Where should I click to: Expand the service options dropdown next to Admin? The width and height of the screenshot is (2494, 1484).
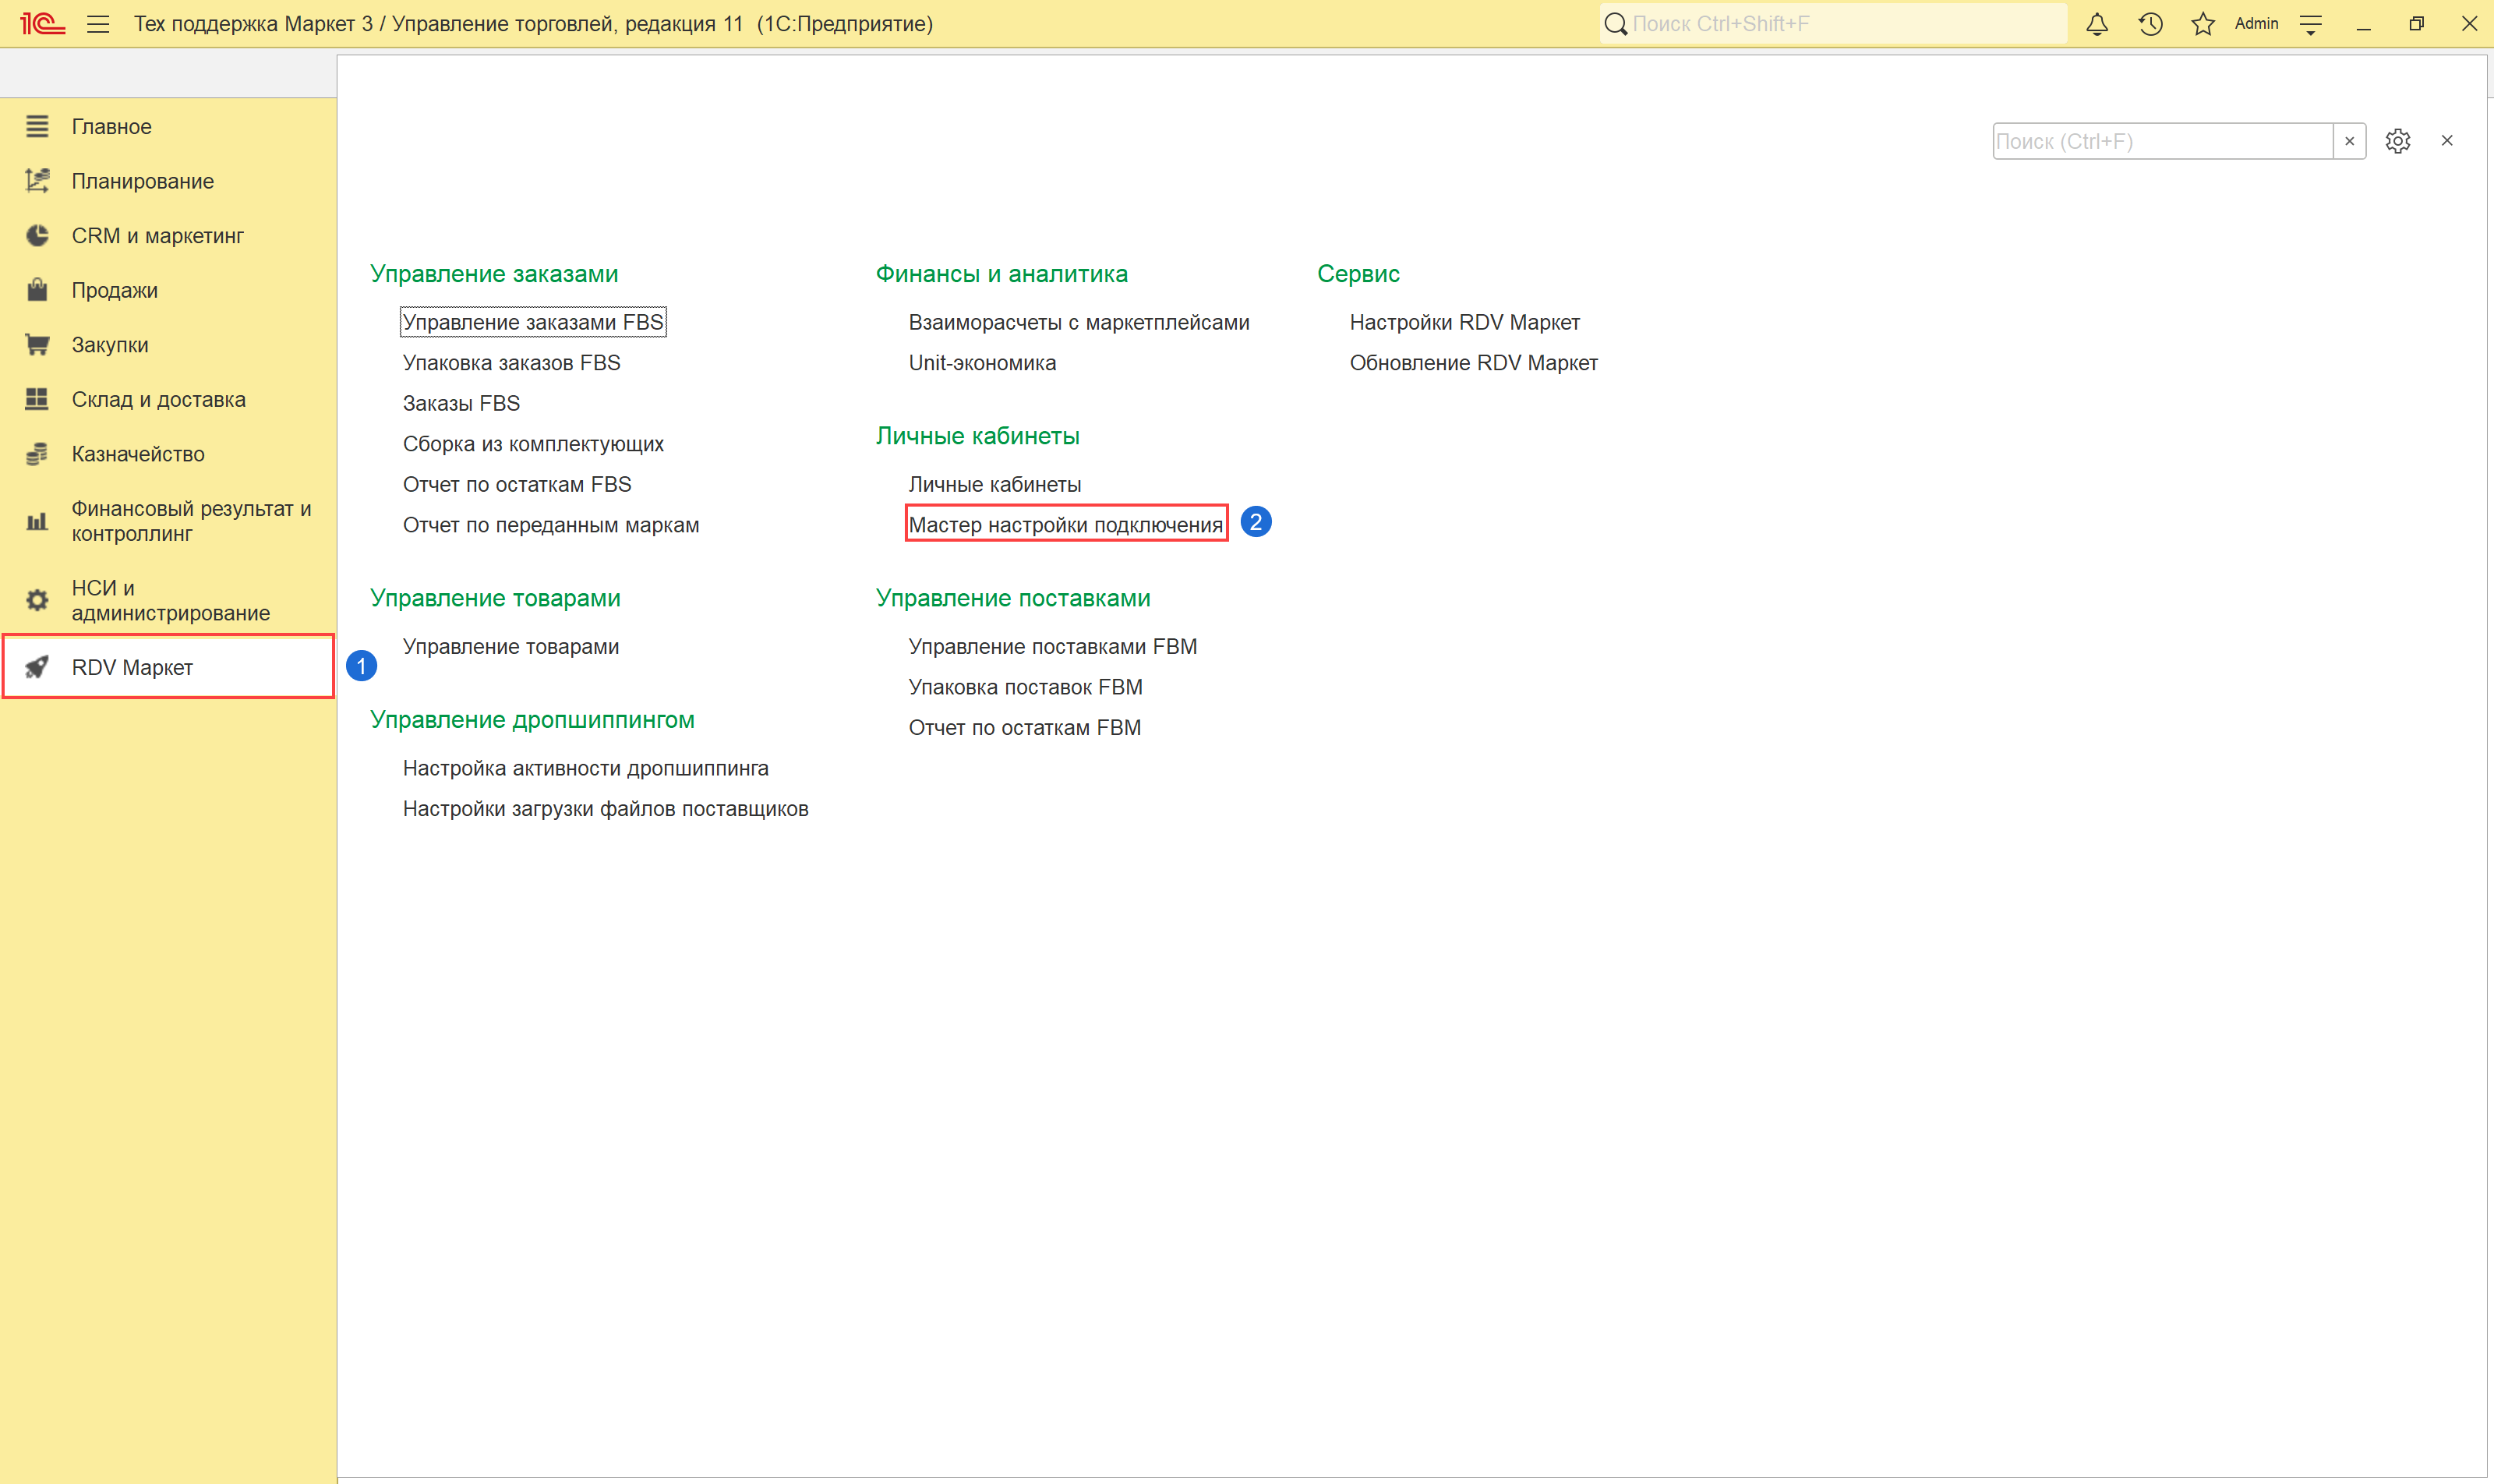pos(2310,24)
